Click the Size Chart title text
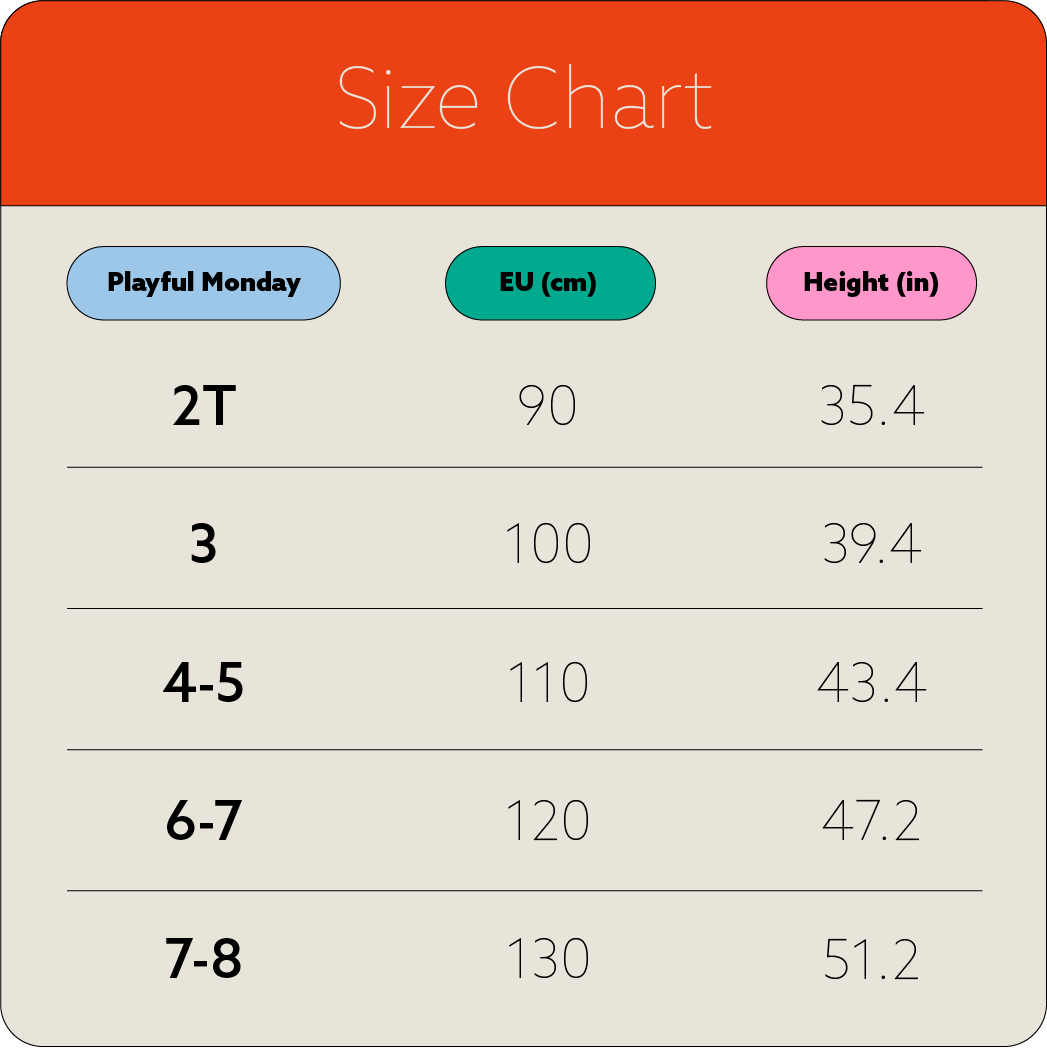 (x=524, y=99)
